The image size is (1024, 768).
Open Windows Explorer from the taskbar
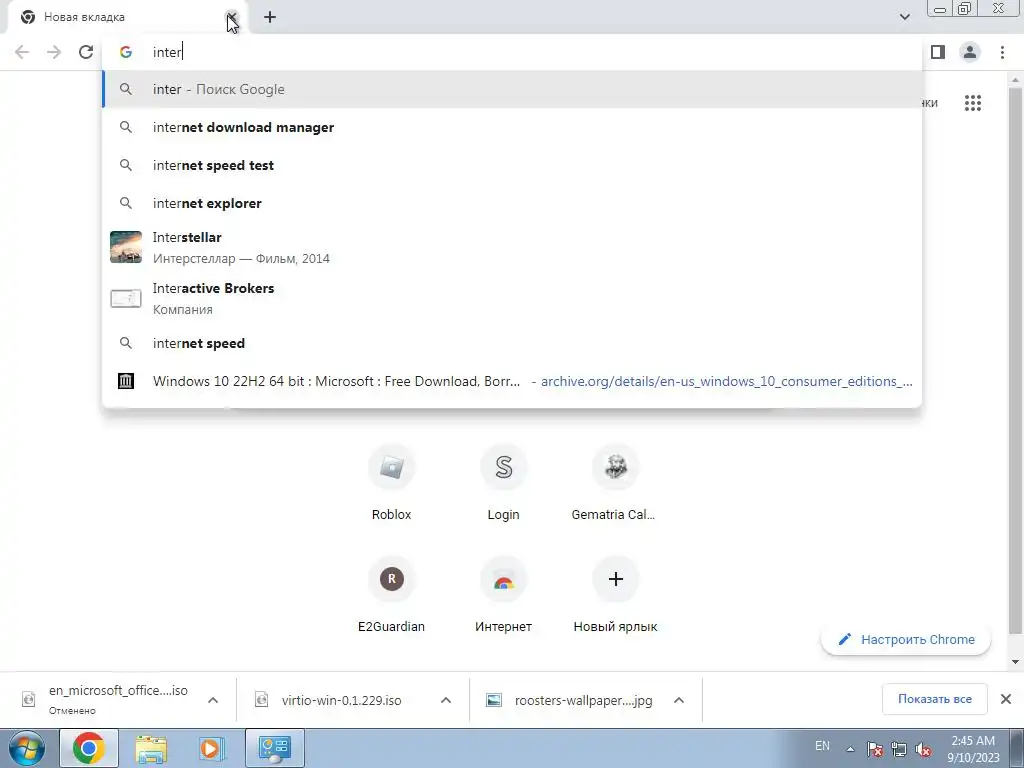151,748
